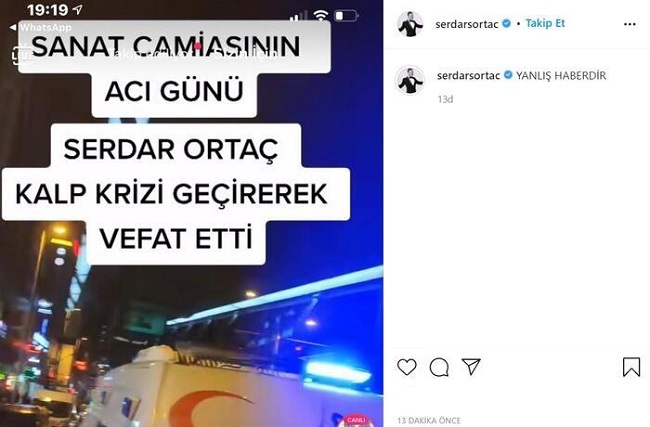The width and height of the screenshot is (650, 427).
Task: Save the post with the bookmark icon
Action: pyautogui.click(x=631, y=367)
